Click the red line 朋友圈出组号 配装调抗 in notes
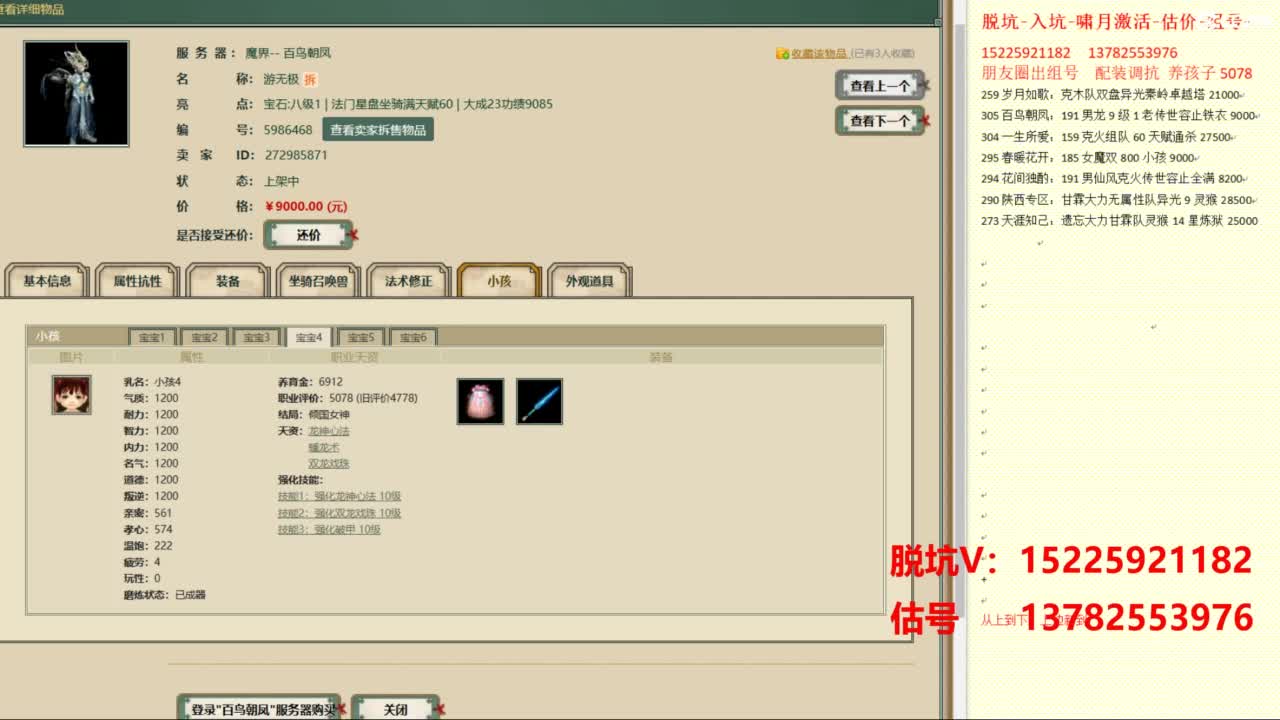This screenshot has width=1280, height=720. (x=1117, y=73)
